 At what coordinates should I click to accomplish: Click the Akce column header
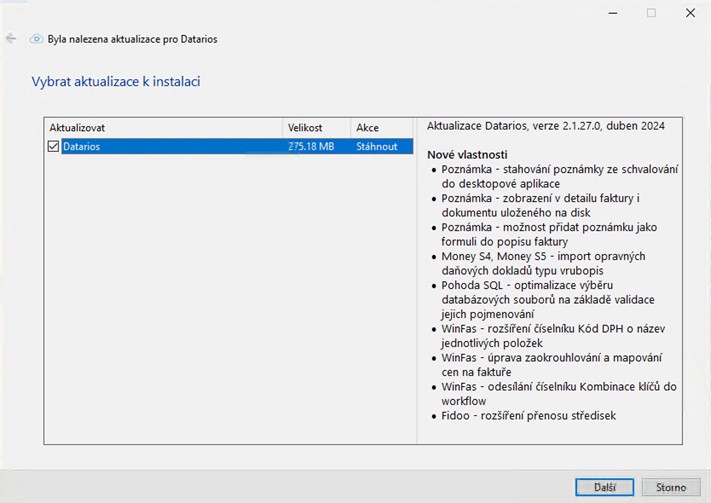(380, 128)
